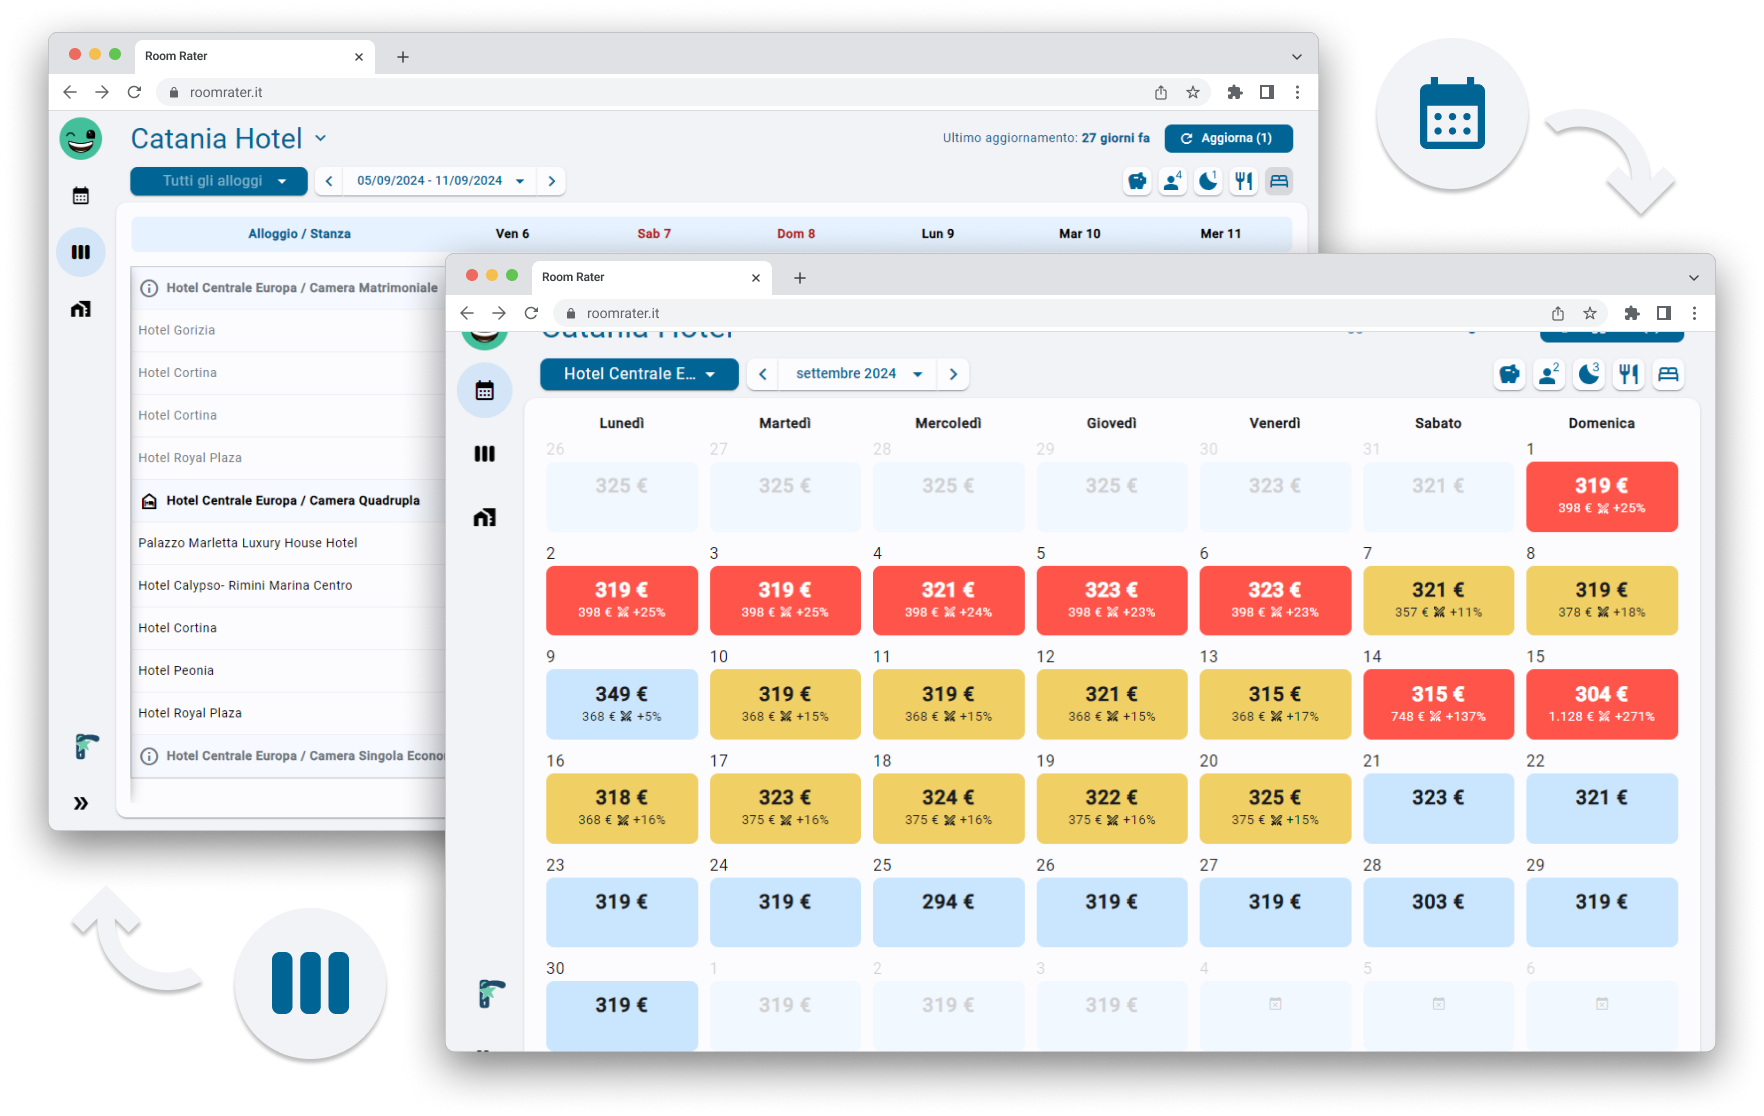Toggle nights moon filter in front window
The width and height of the screenshot is (1764, 1116).
1589,374
